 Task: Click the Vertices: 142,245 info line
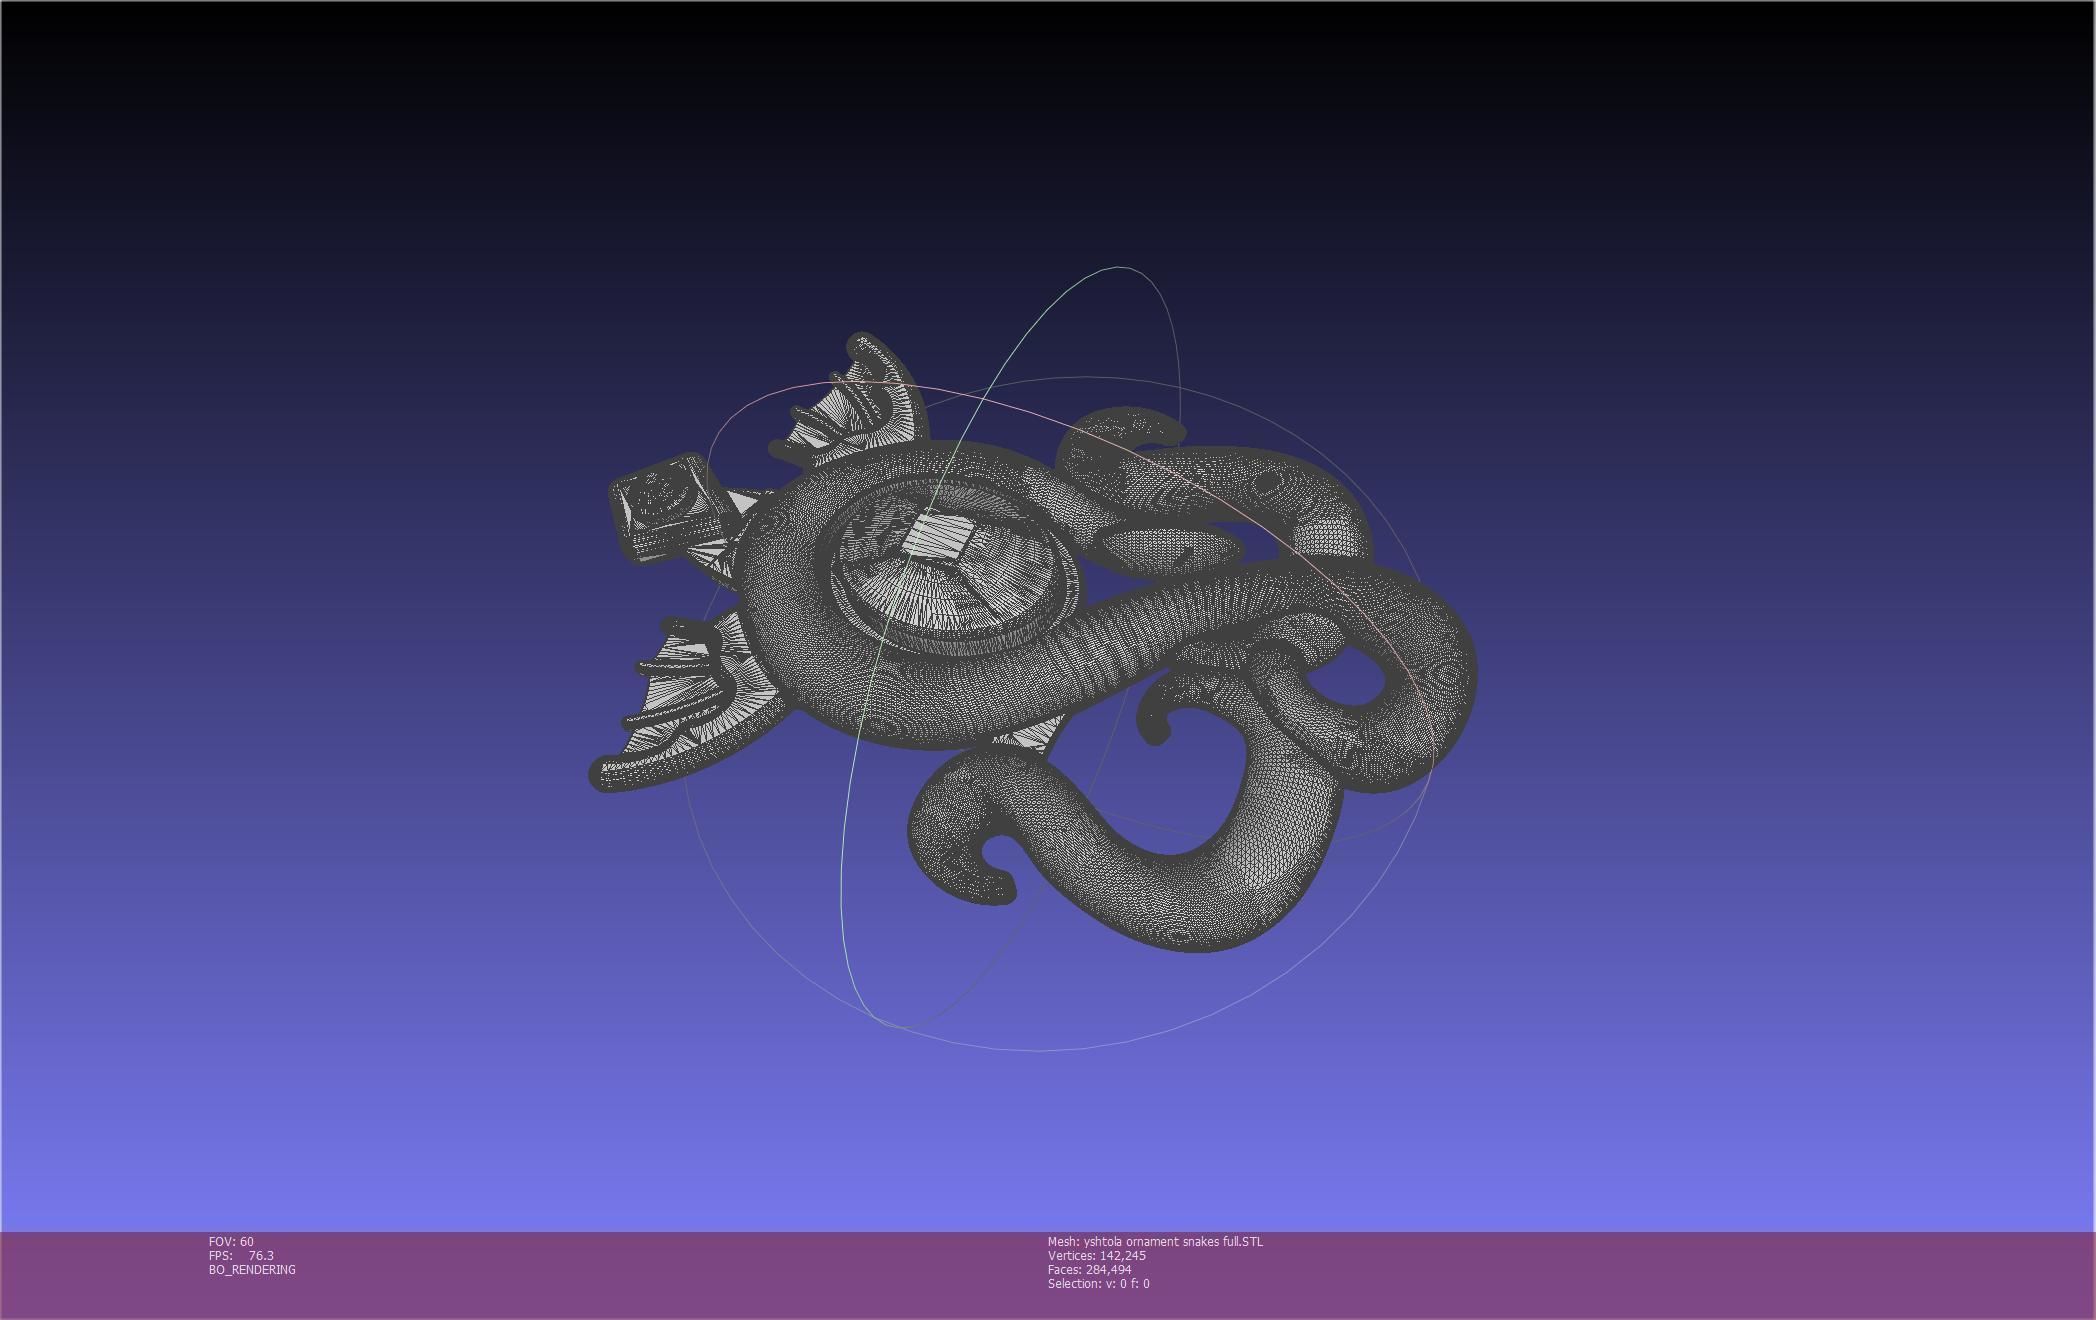pyautogui.click(x=1096, y=1255)
